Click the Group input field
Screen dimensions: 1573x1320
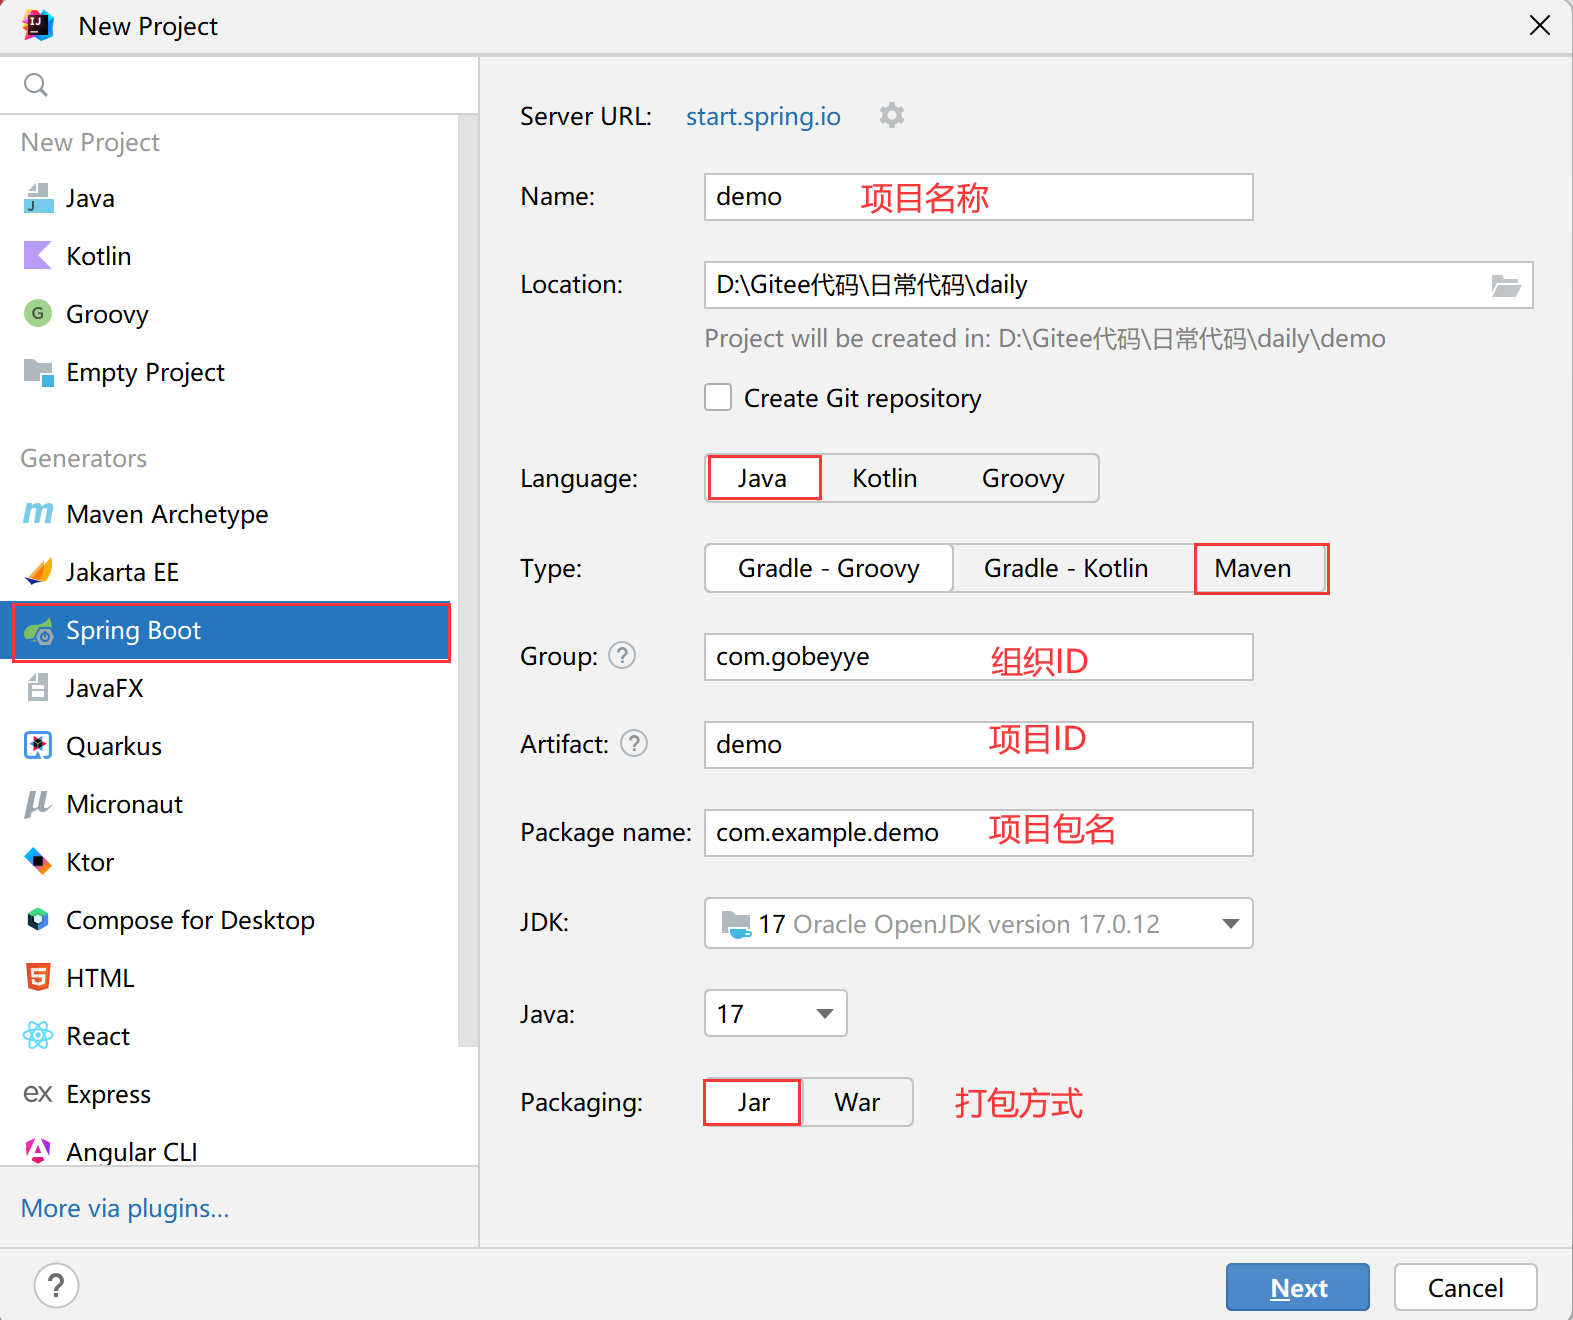pos(978,657)
